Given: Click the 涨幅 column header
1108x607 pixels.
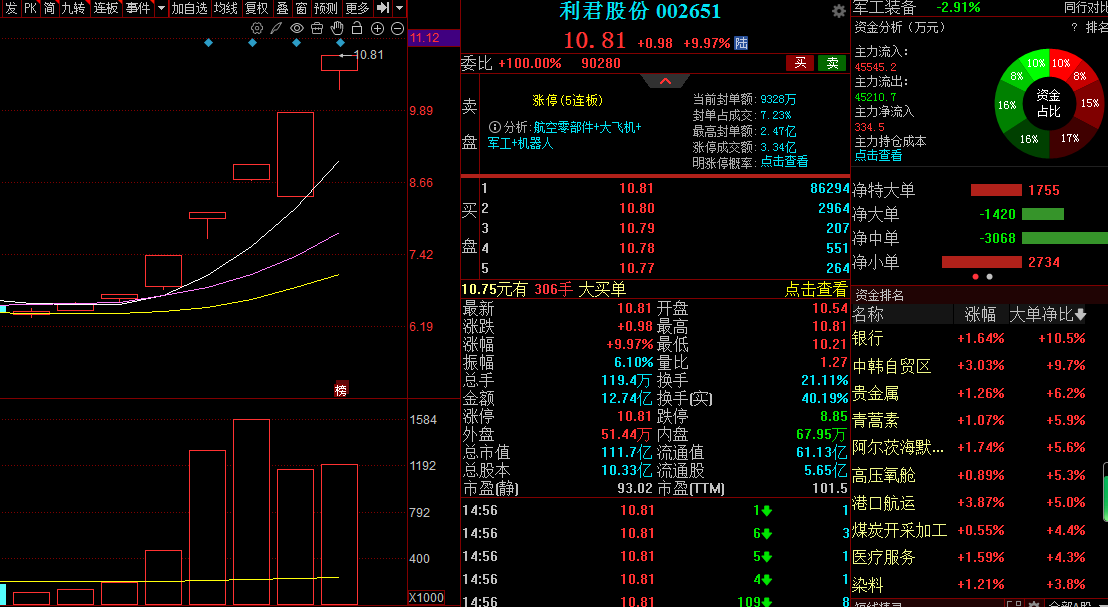Looking at the screenshot, I should tap(980, 314).
